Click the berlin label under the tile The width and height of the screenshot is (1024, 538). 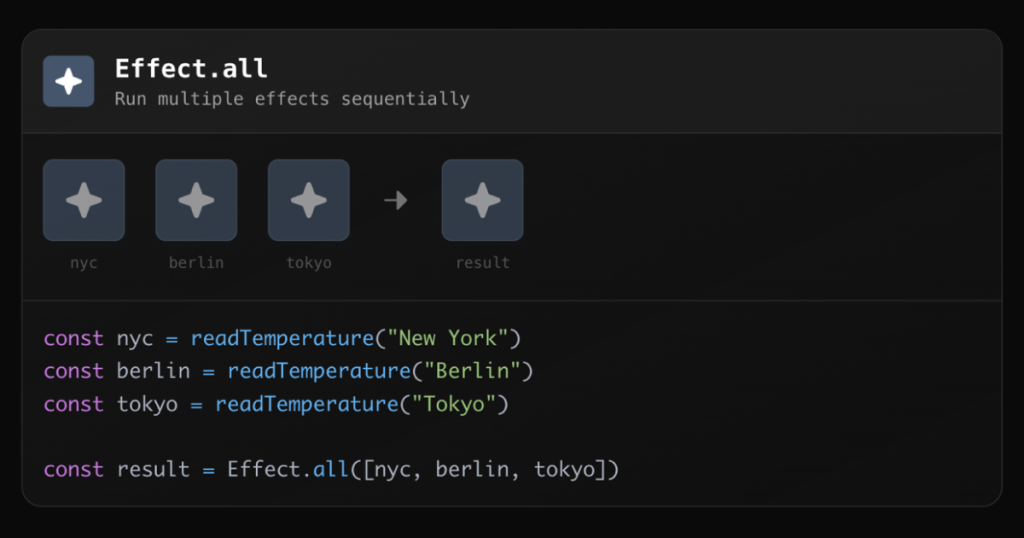196,263
